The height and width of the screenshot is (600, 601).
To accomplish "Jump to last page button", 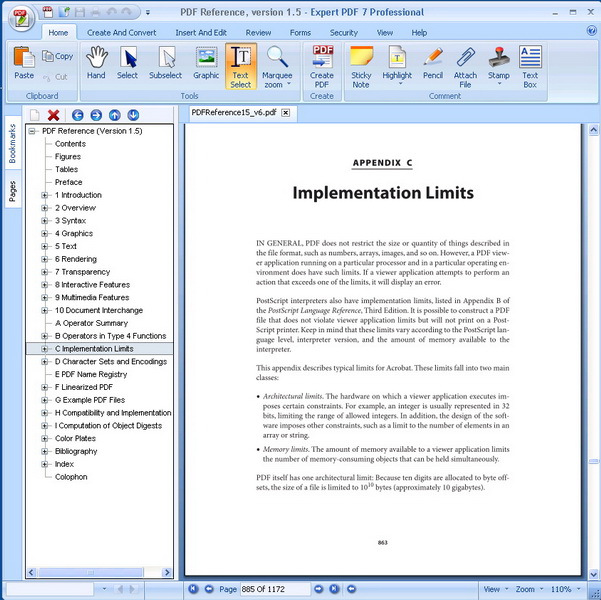I will 334,588.
